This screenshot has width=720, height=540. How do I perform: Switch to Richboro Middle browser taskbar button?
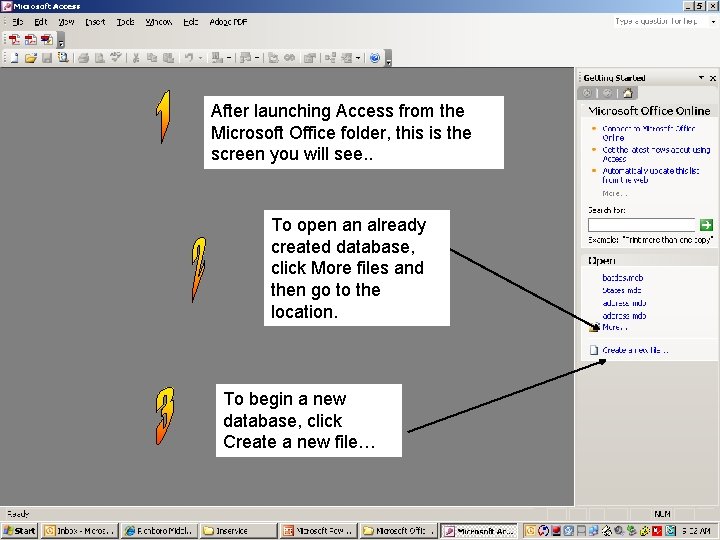coord(159,531)
